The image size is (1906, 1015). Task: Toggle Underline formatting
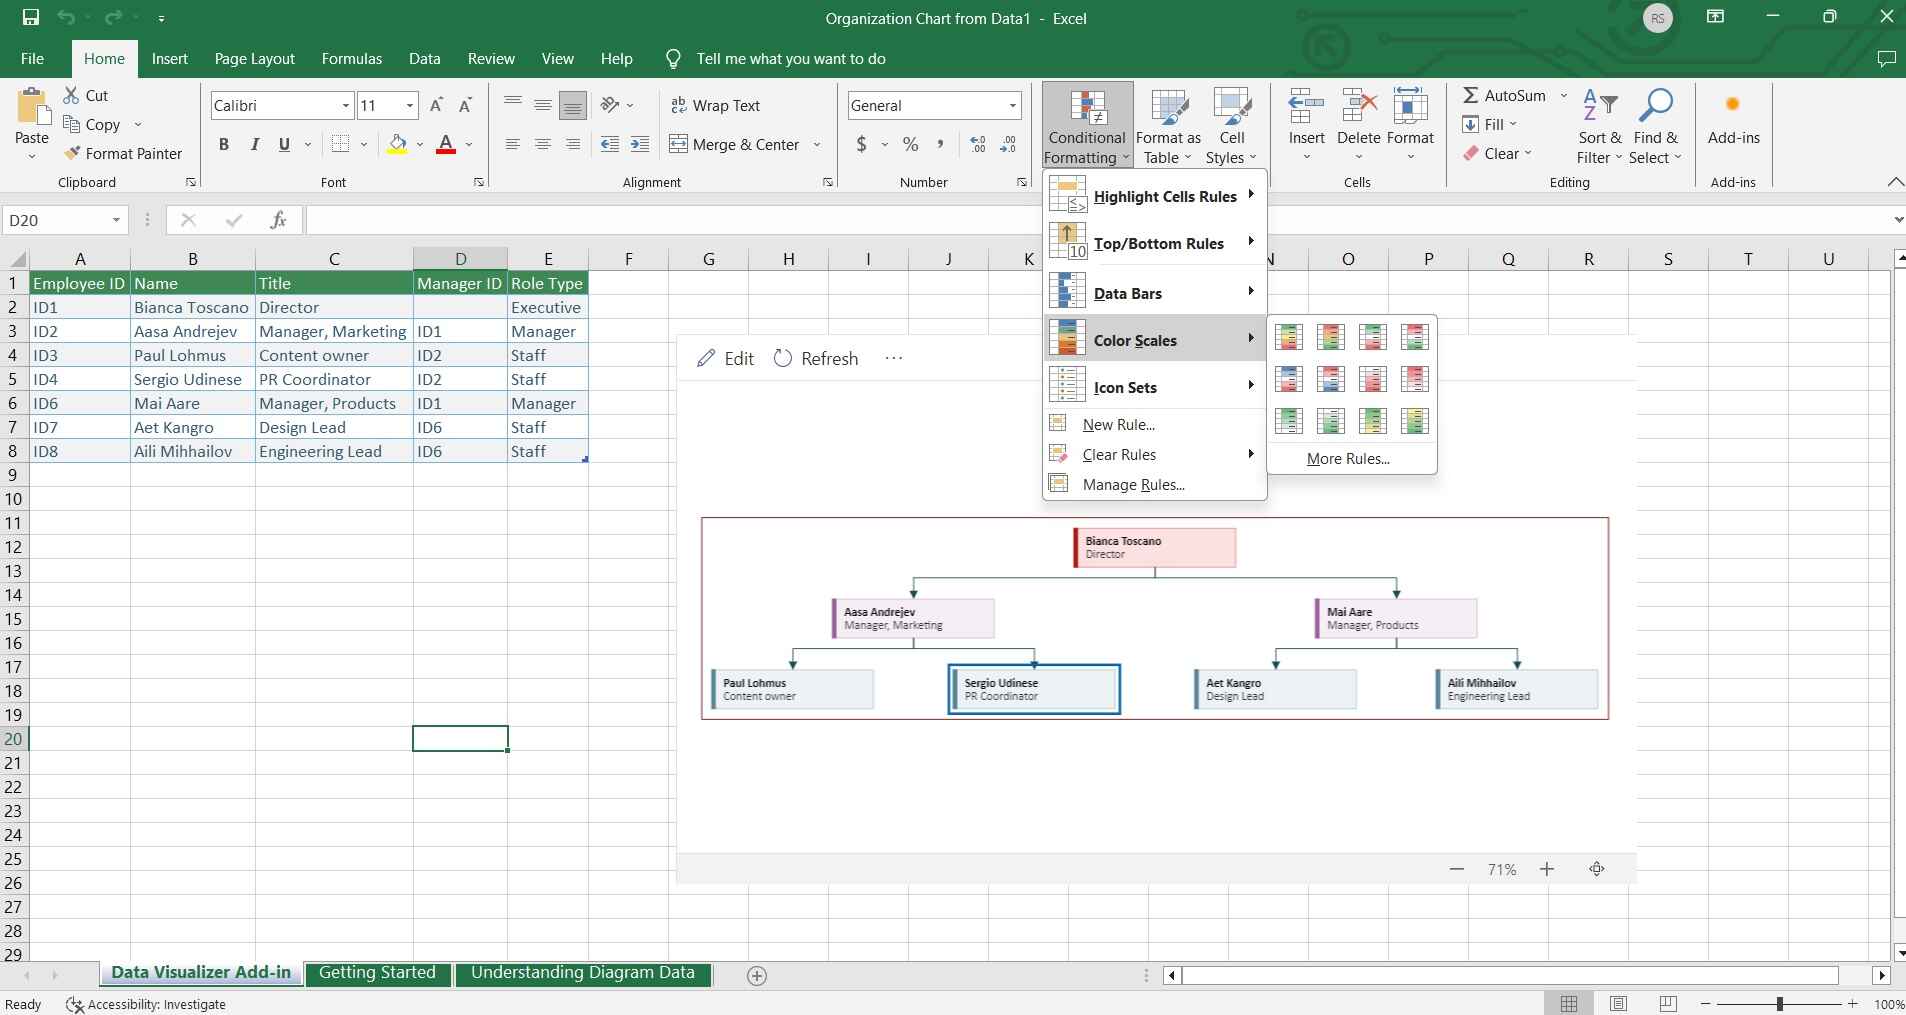pos(284,144)
